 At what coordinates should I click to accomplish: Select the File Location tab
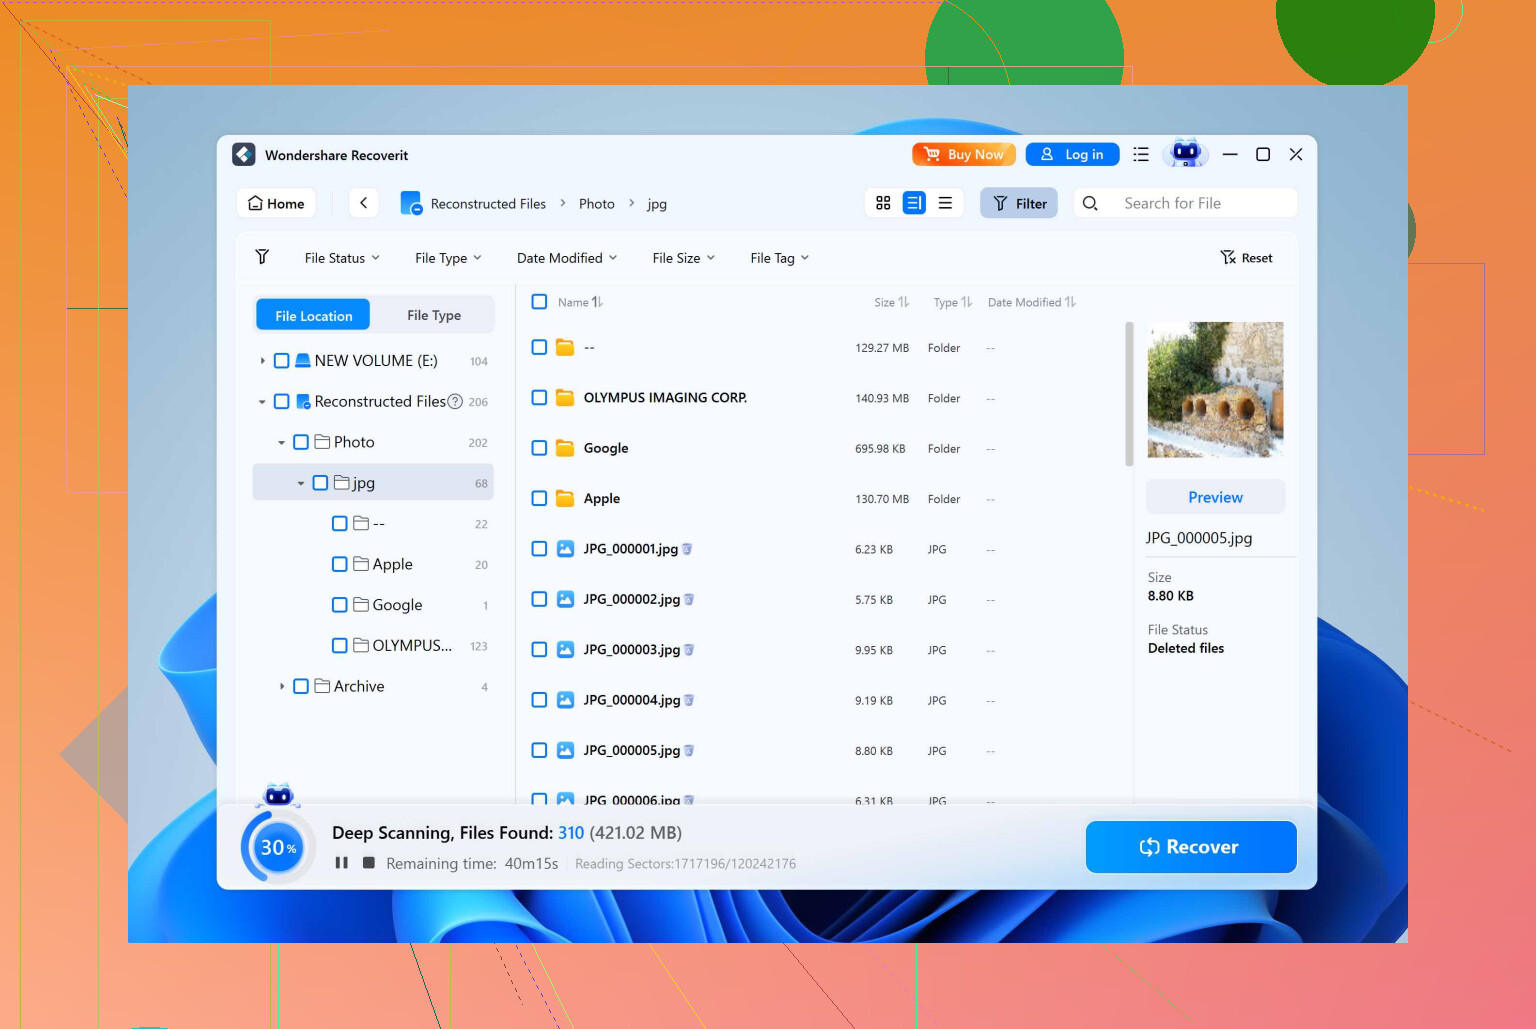coord(313,315)
